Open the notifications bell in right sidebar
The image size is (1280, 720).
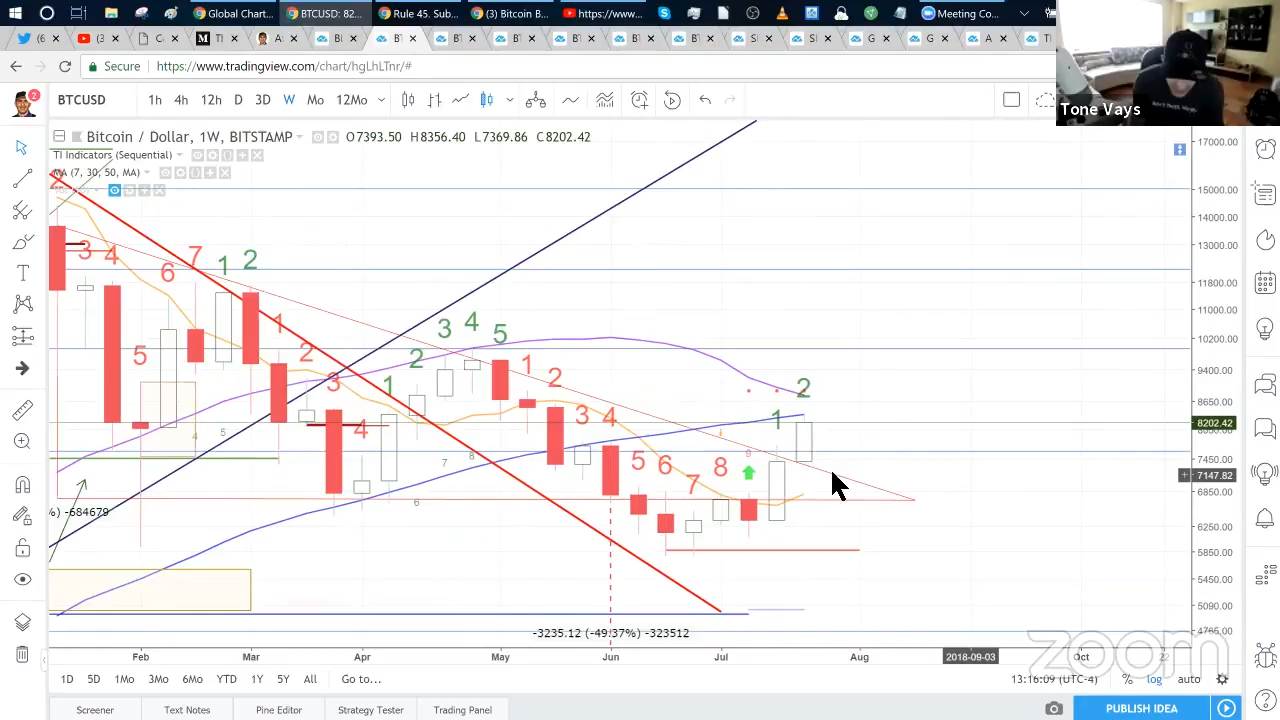point(1265,521)
